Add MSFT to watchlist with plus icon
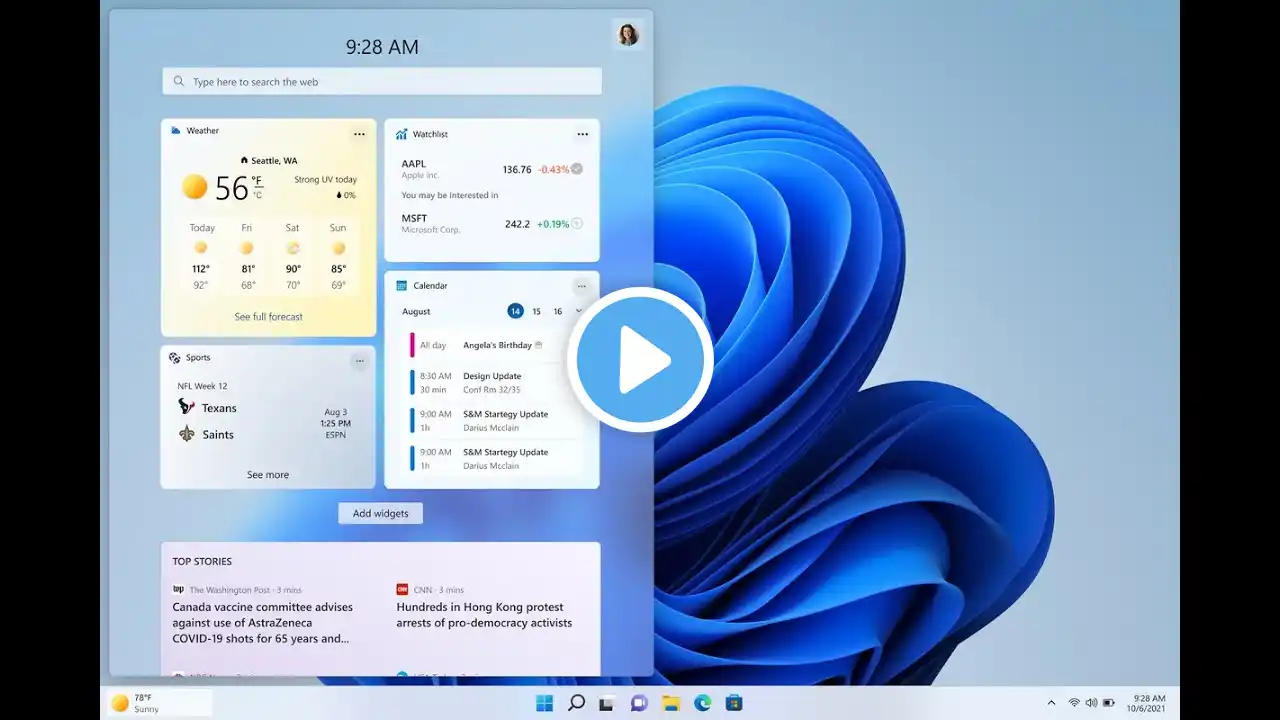Screen dimensions: 1280x720 click(576, 224)
